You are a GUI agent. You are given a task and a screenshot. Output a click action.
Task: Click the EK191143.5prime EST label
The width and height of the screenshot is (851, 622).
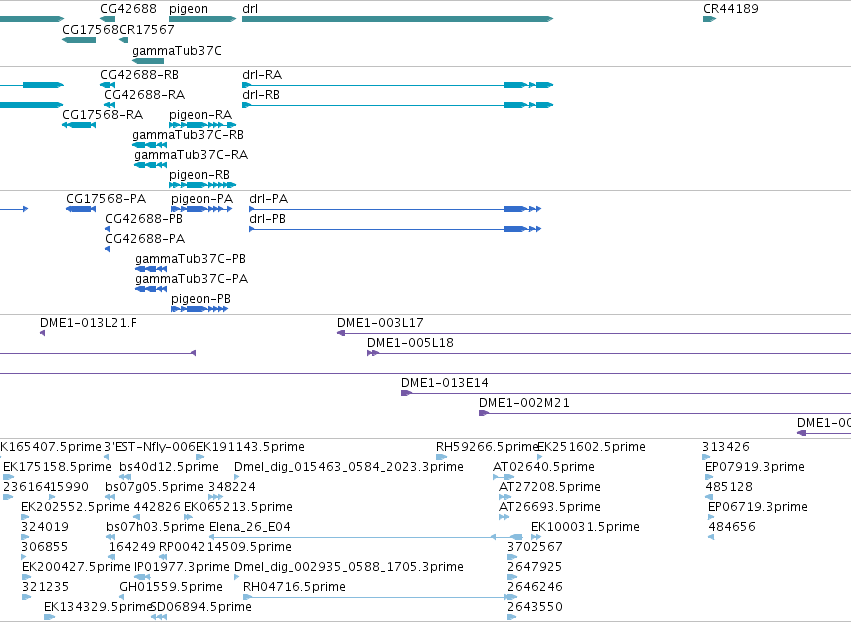[x=250, y=447]
